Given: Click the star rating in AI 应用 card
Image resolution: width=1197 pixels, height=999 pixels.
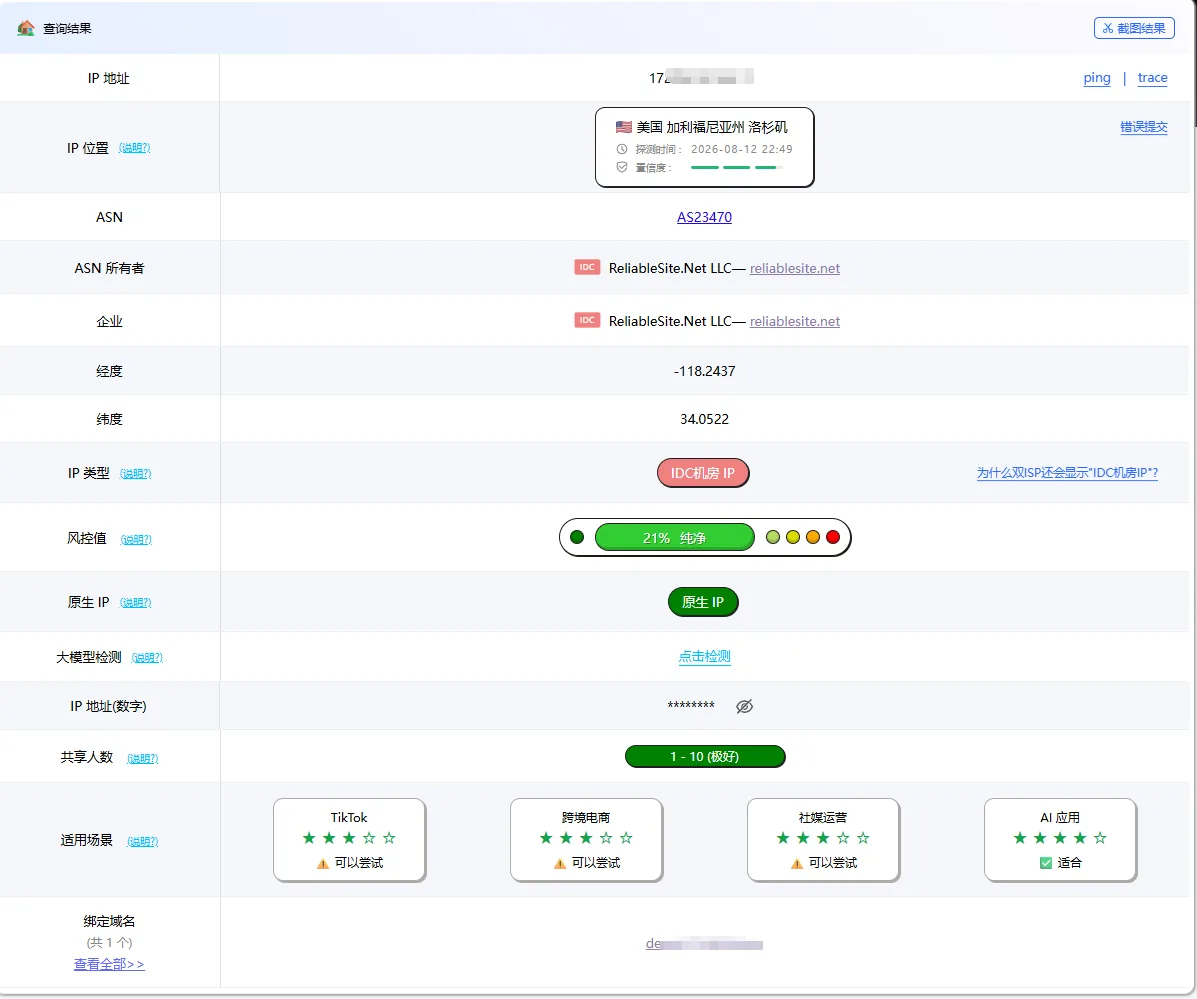Looking at the screenshot, I should coord(1060,838).
